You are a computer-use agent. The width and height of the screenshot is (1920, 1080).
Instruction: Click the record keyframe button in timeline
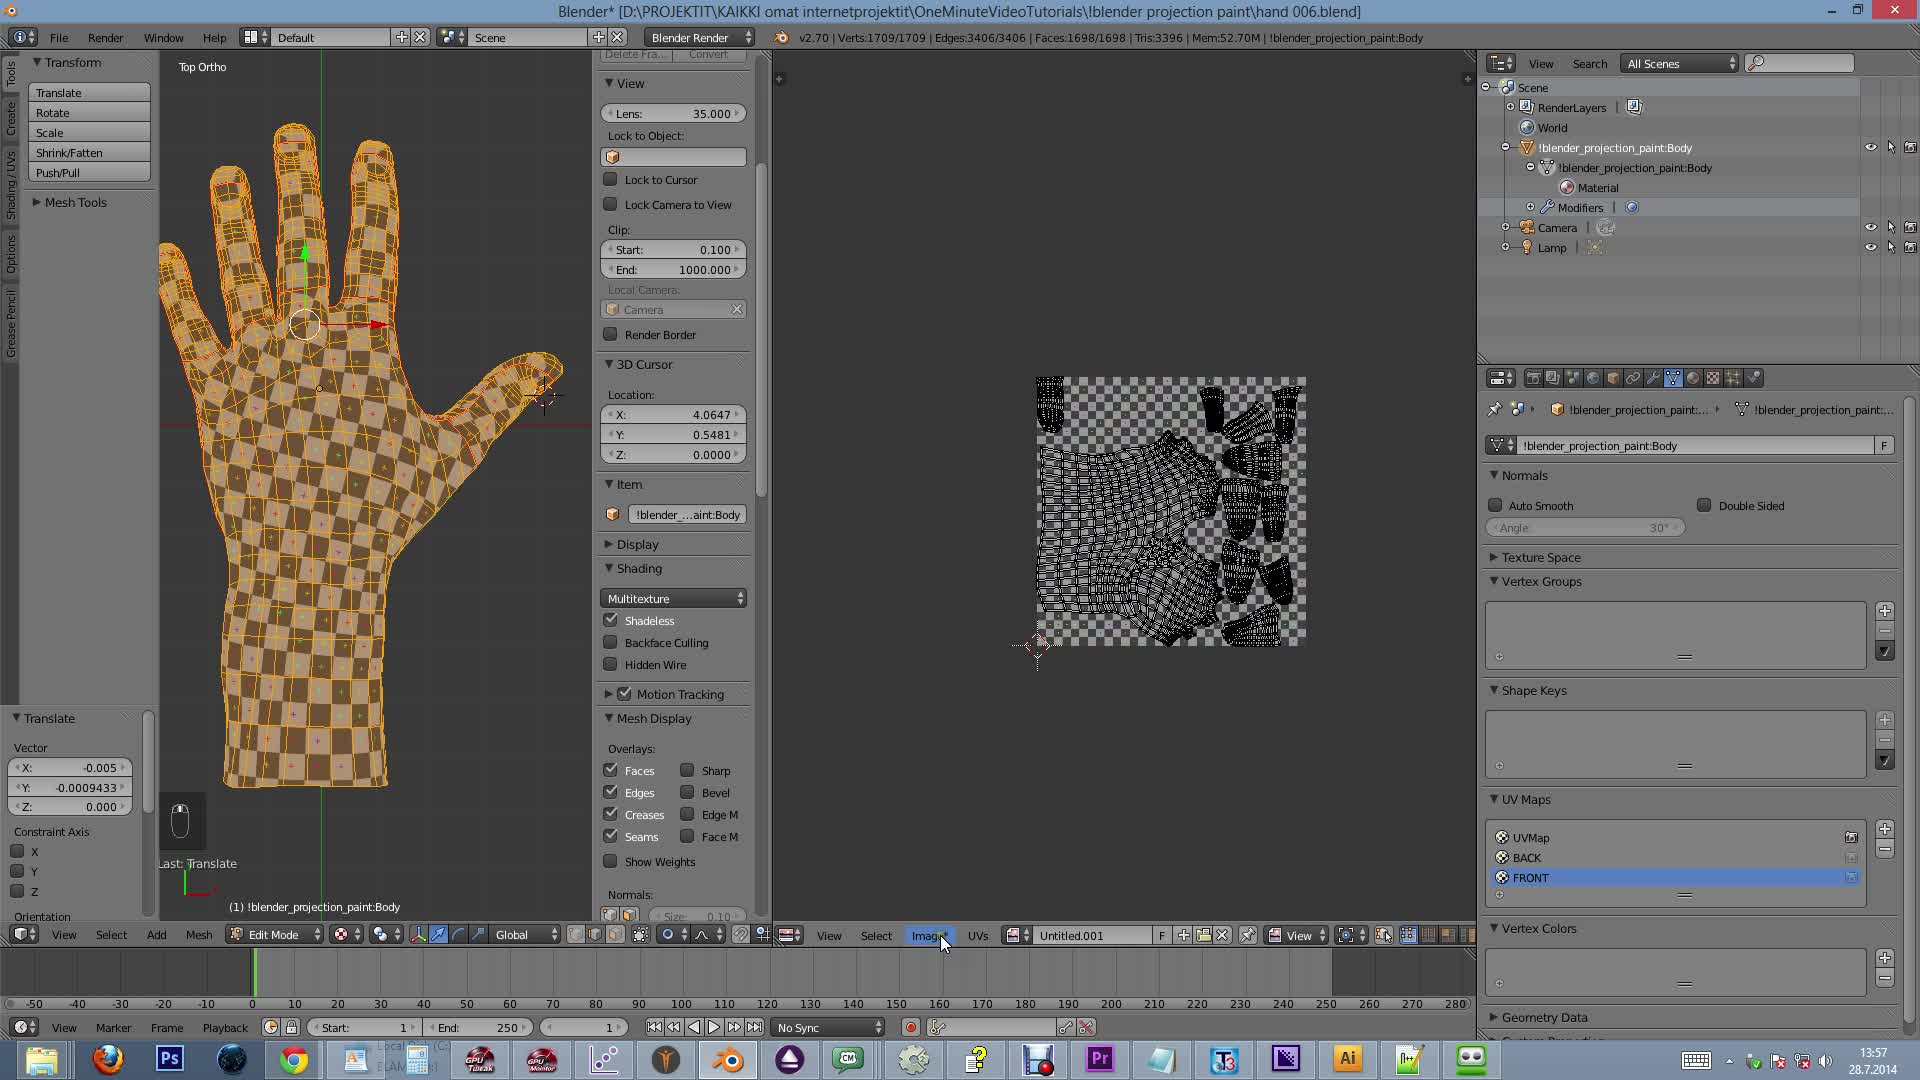pos(910,1028)
